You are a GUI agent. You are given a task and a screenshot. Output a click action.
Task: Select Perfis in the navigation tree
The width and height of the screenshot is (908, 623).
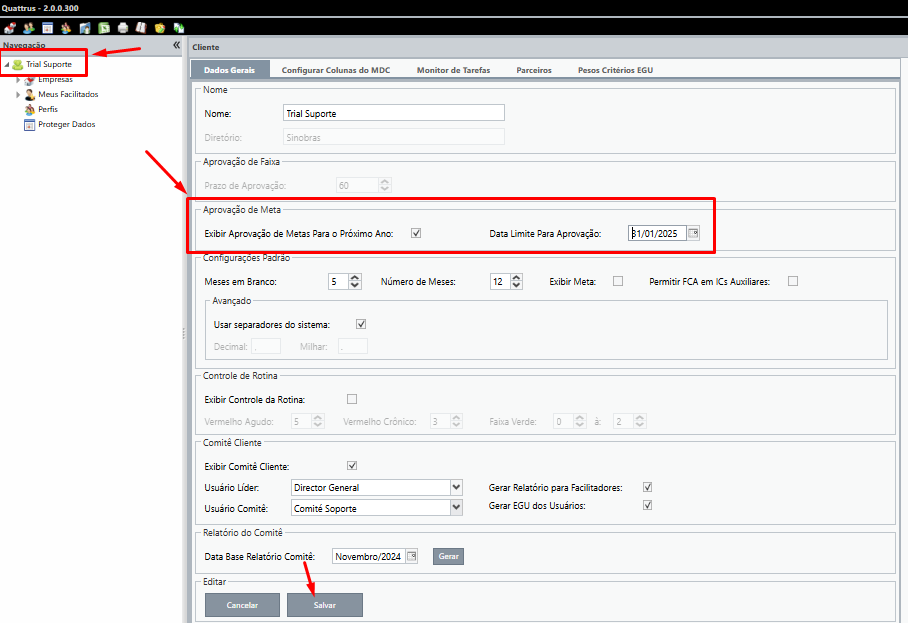48,109
